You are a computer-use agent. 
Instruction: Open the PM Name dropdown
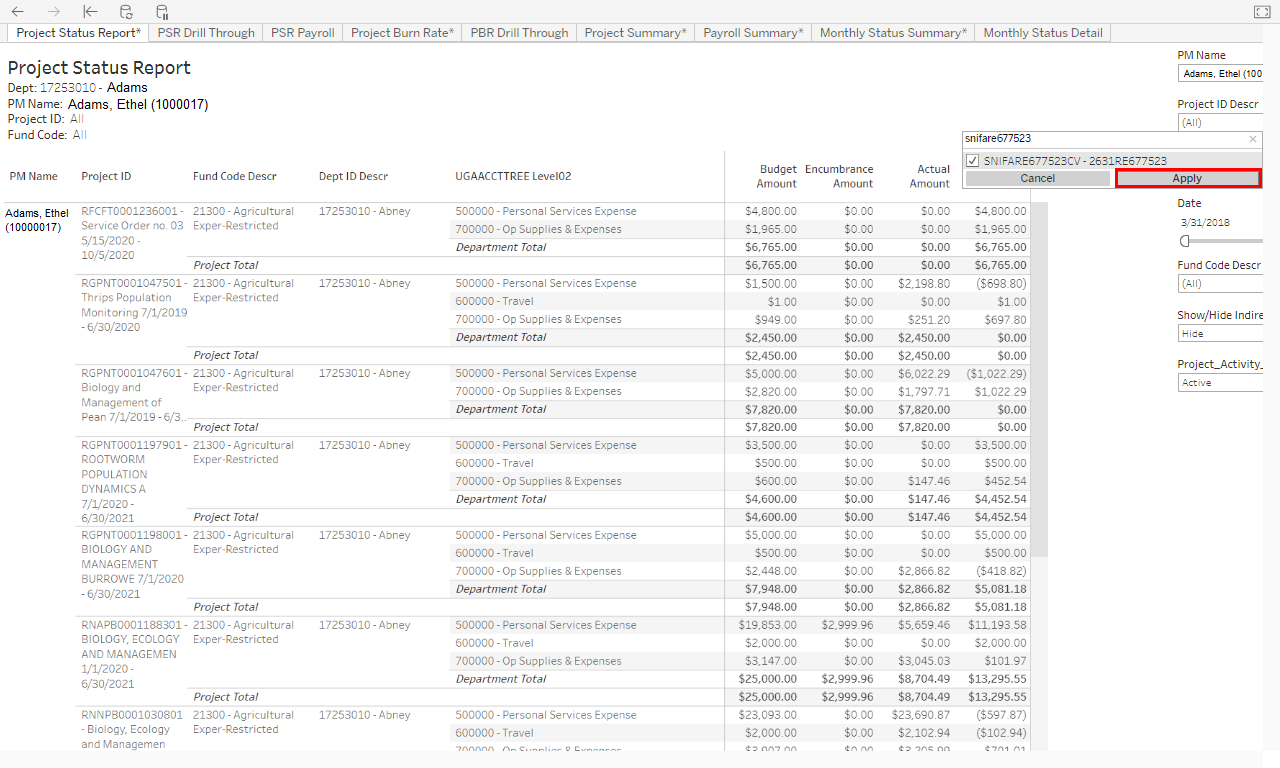click(x=1221, y=73)
